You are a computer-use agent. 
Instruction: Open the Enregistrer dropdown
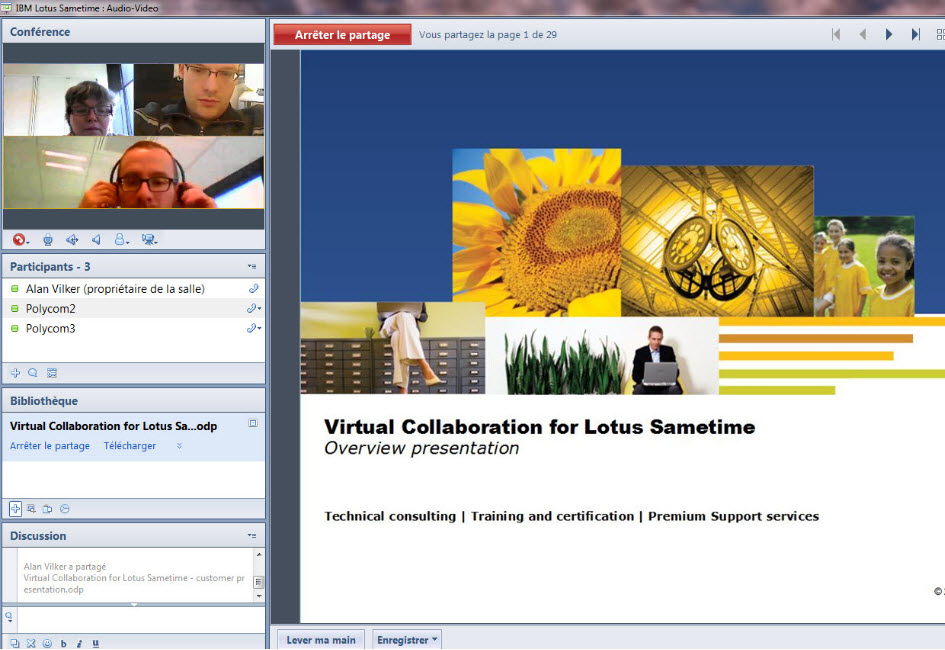[x=407, y=640]
